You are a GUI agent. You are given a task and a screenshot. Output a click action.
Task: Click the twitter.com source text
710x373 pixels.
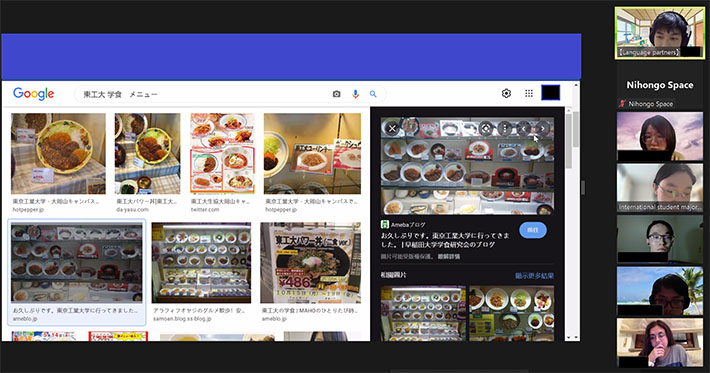pyautogui.click(x=205, y=210)
